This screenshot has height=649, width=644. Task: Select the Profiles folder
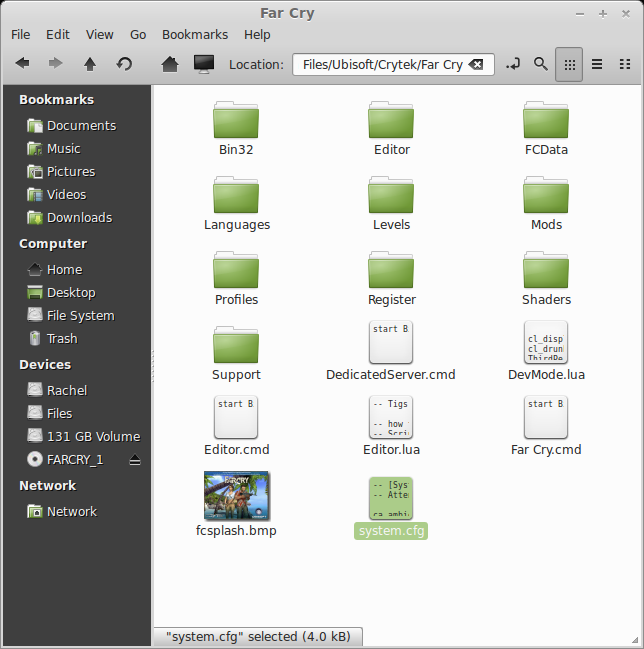coord(236,278)
